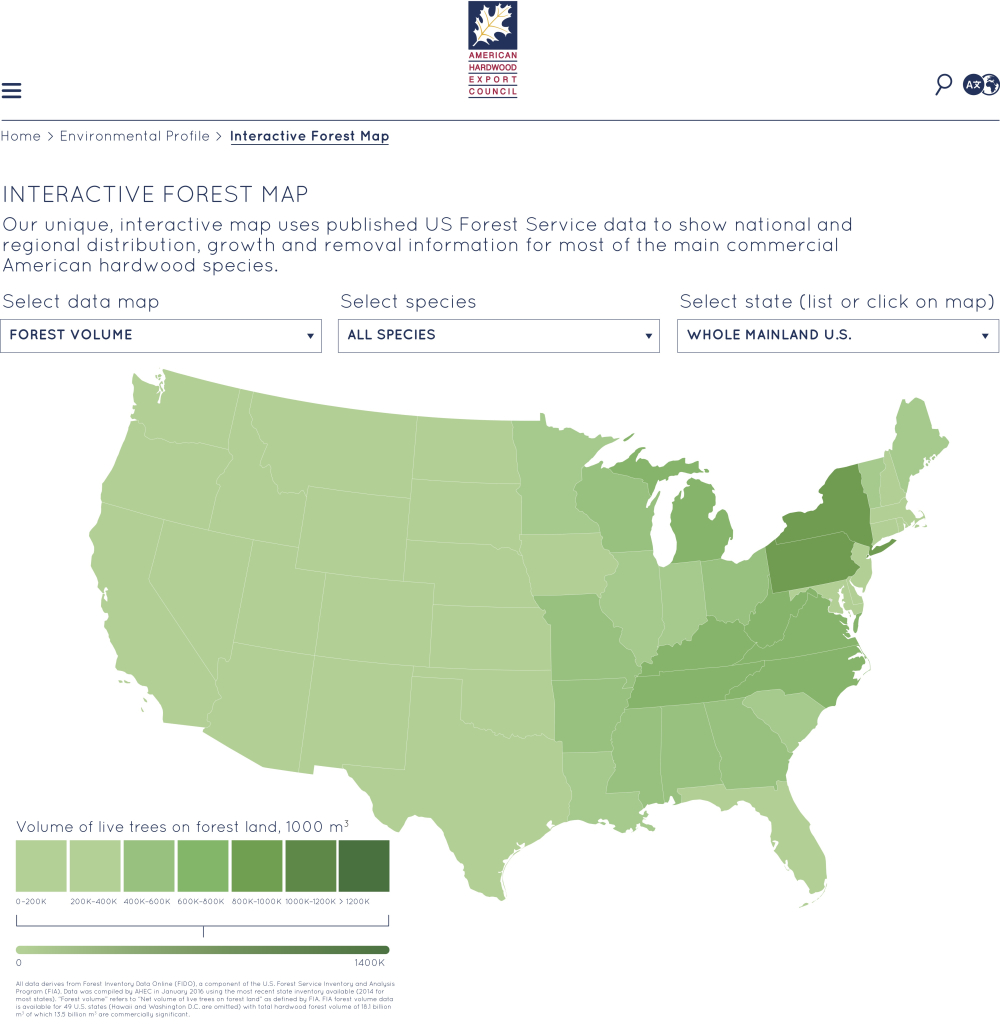Viewport: 1000px width, 1024px height.
Task: Open the hamburger navigation menu
Action: 11,90
